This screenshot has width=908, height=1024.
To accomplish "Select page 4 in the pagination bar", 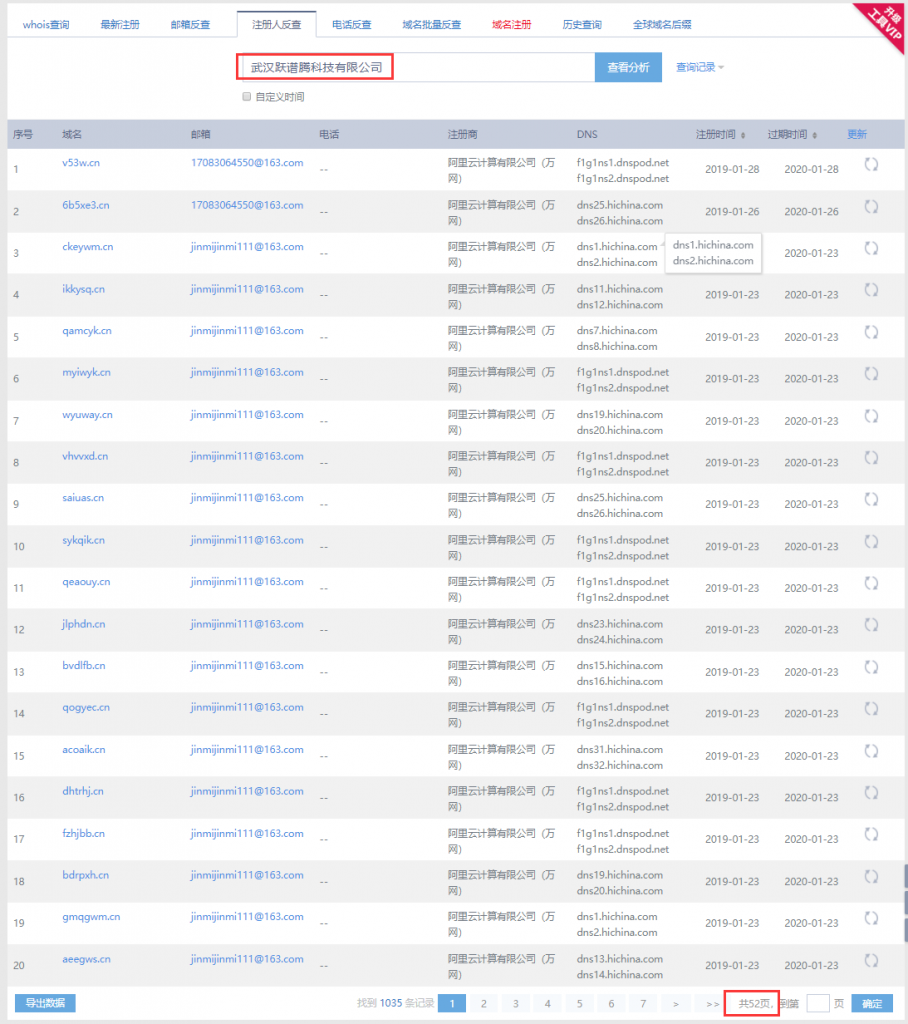I will click(x=547, y=1002).
